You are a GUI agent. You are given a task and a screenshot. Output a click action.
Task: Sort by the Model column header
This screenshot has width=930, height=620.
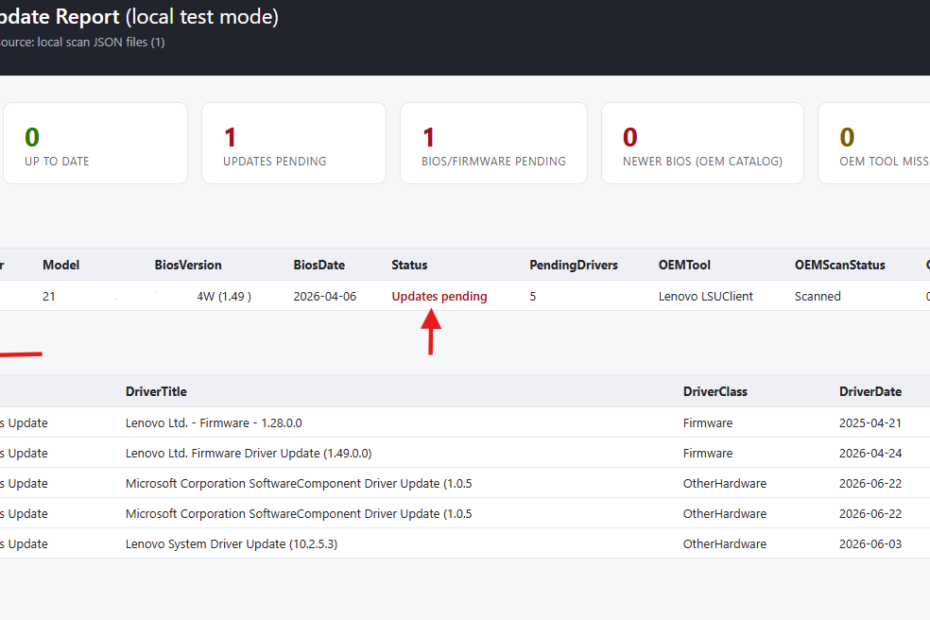61,265
